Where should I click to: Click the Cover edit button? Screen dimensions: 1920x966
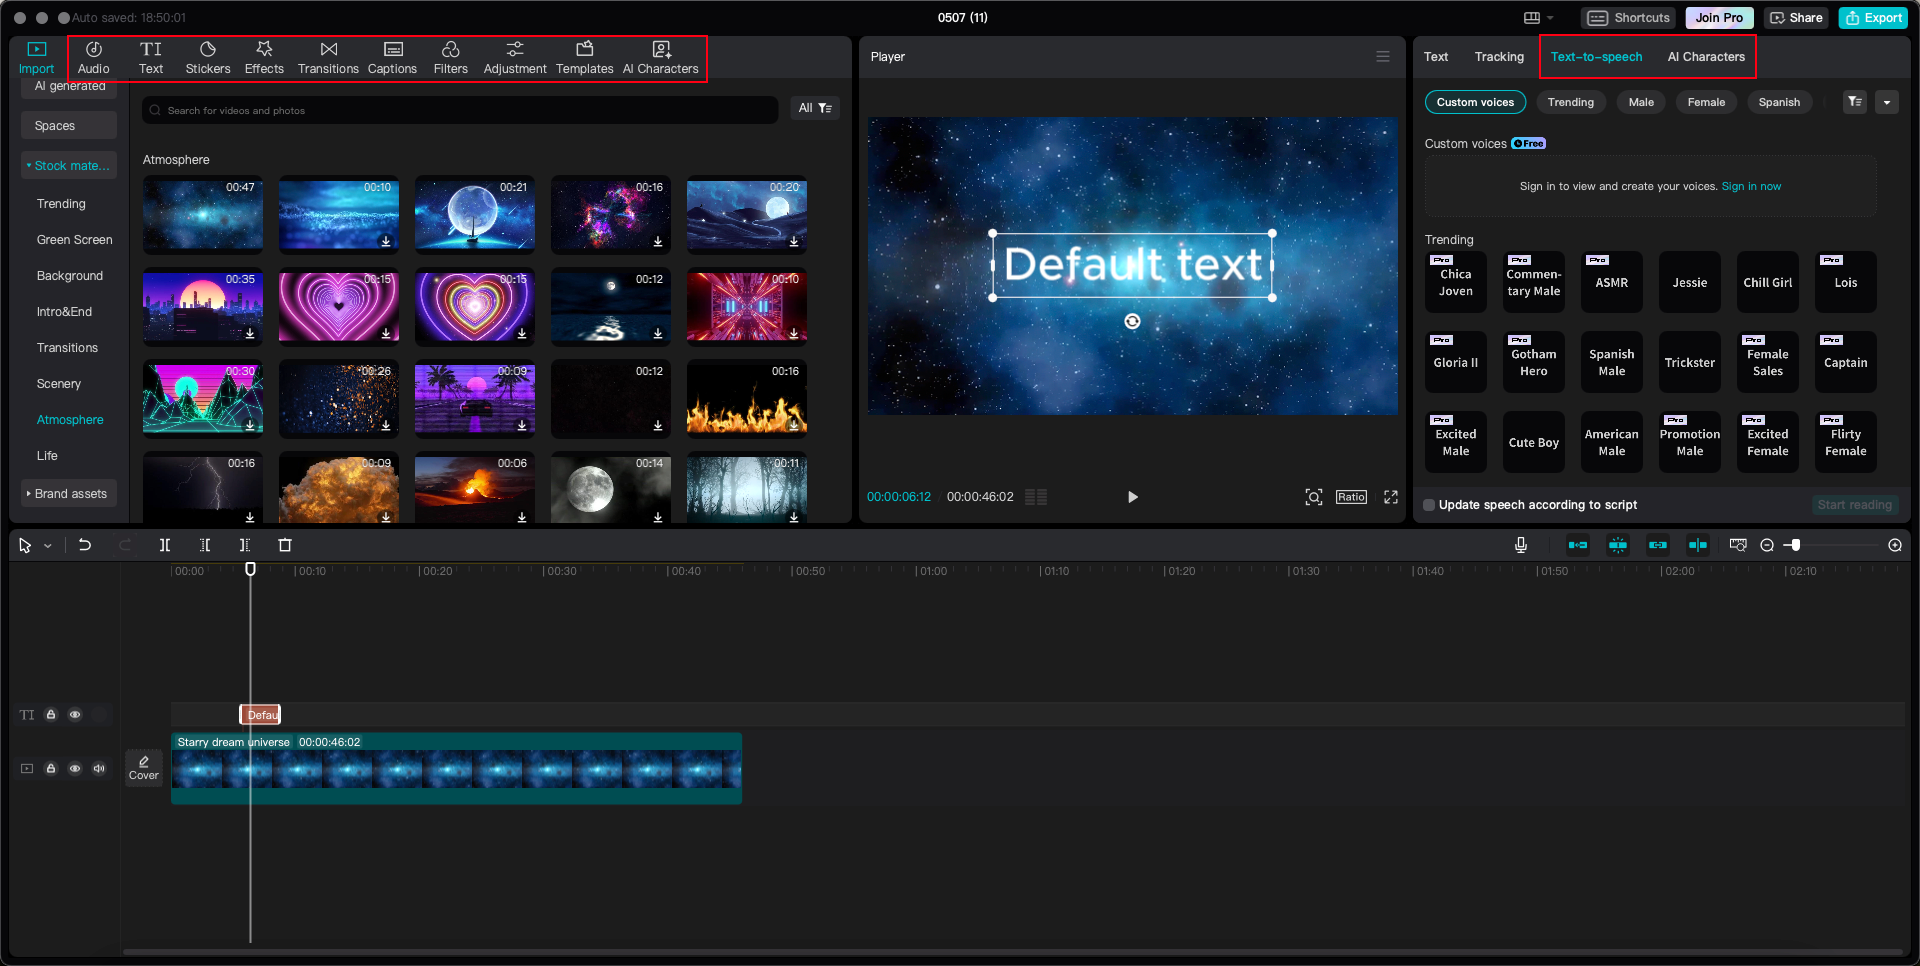click(x=144, y=767)
